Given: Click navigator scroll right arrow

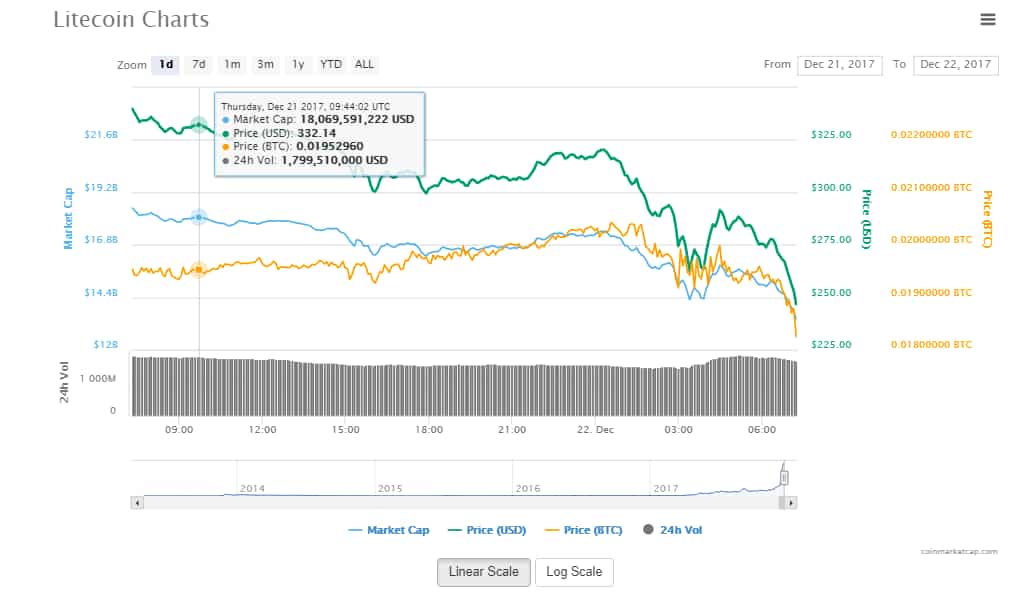Looking at the screenshot, I should tap(791, 503).
